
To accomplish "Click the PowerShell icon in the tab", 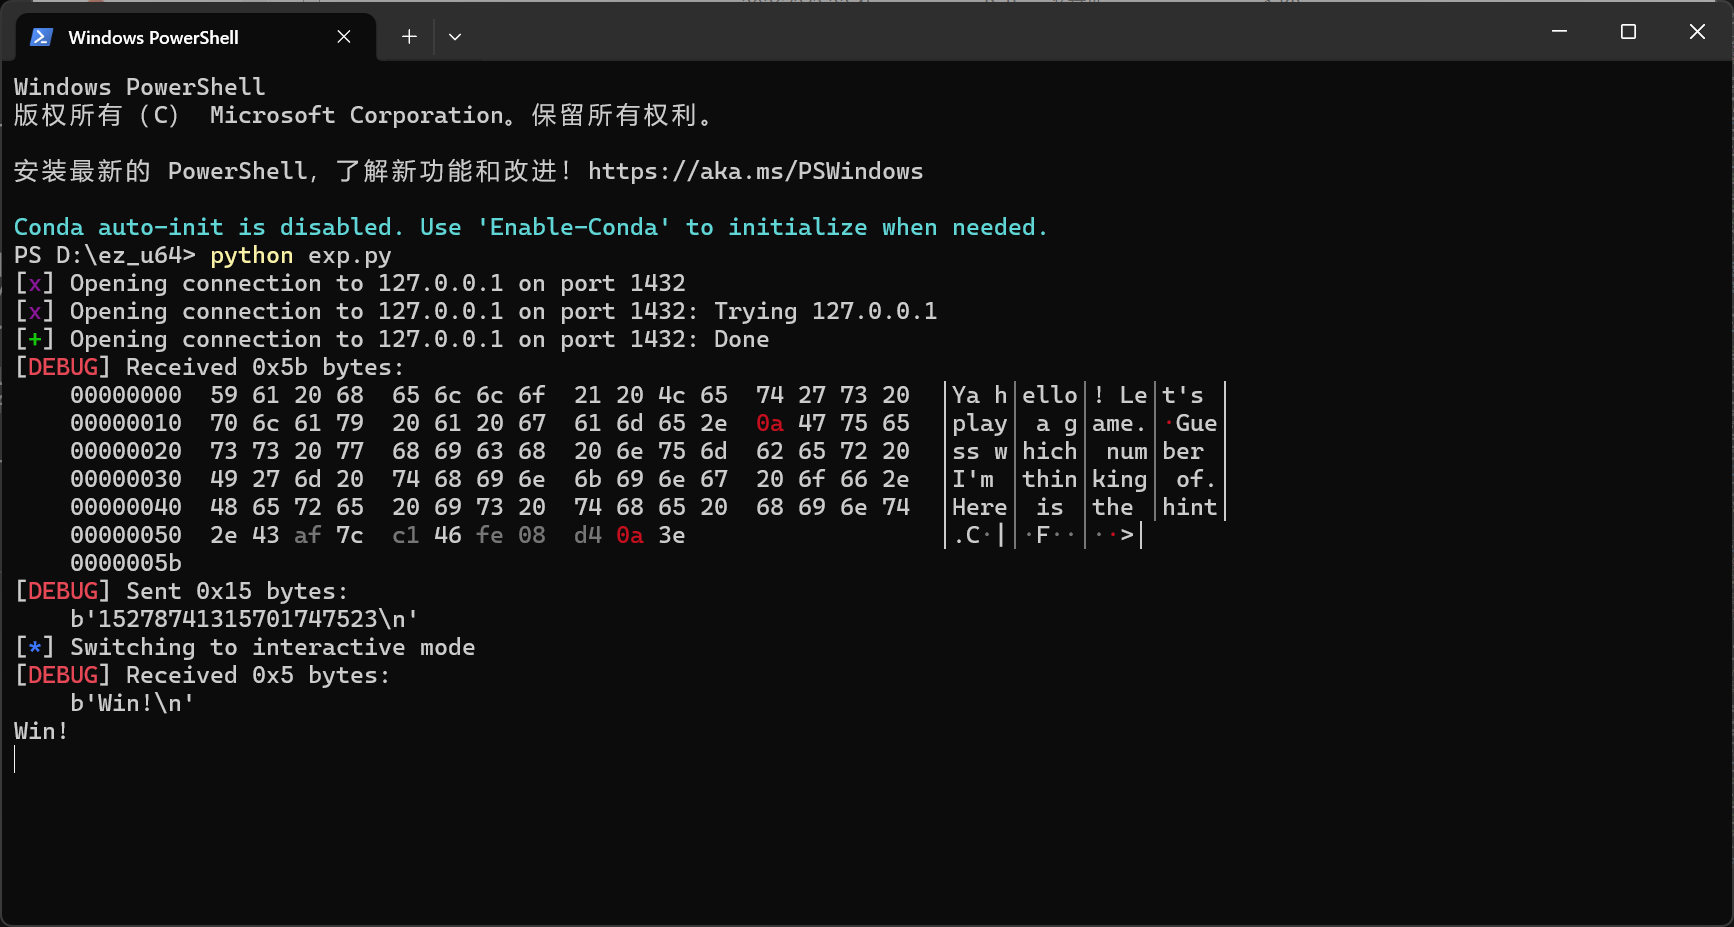I will pos(41,37).
